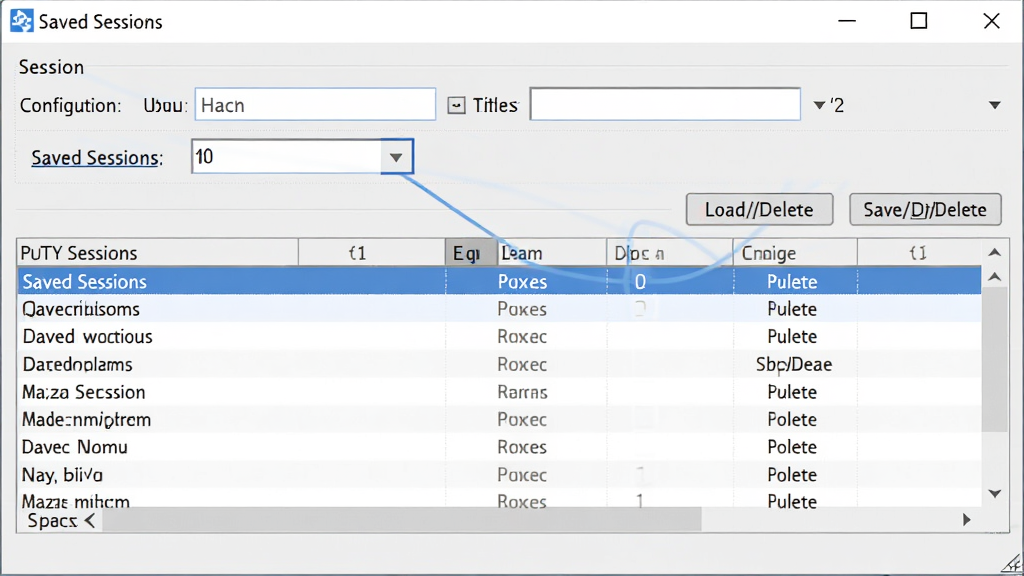Click the window resize grip icon
The height and width of the screenshot is (576, 1024).
[1013, 564]
